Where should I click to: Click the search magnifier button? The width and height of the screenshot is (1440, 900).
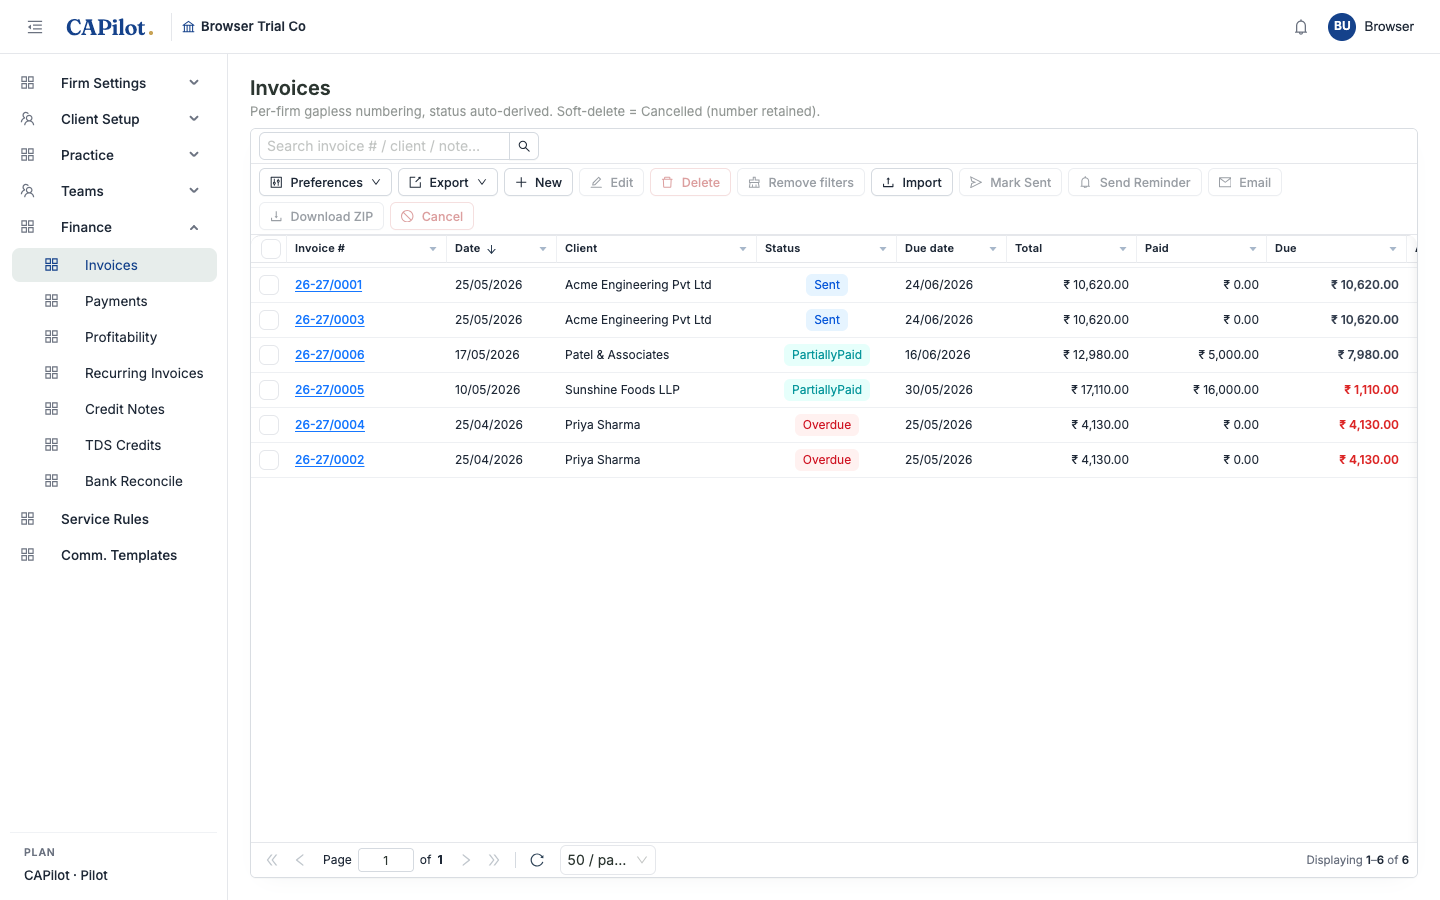pos(524,146)
